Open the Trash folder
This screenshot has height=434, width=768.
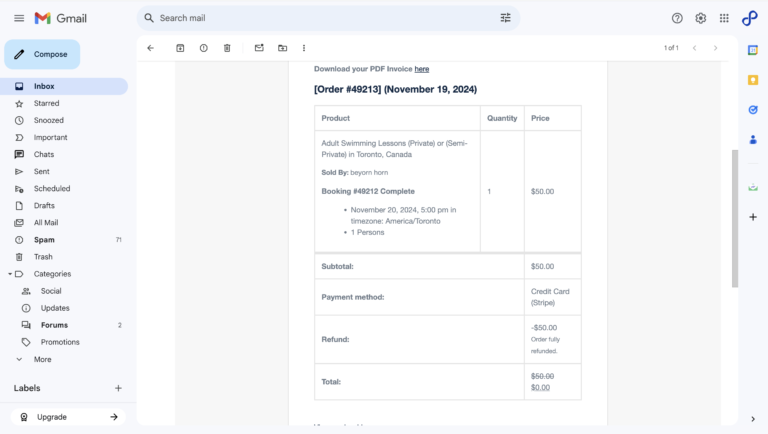[64, 257]
